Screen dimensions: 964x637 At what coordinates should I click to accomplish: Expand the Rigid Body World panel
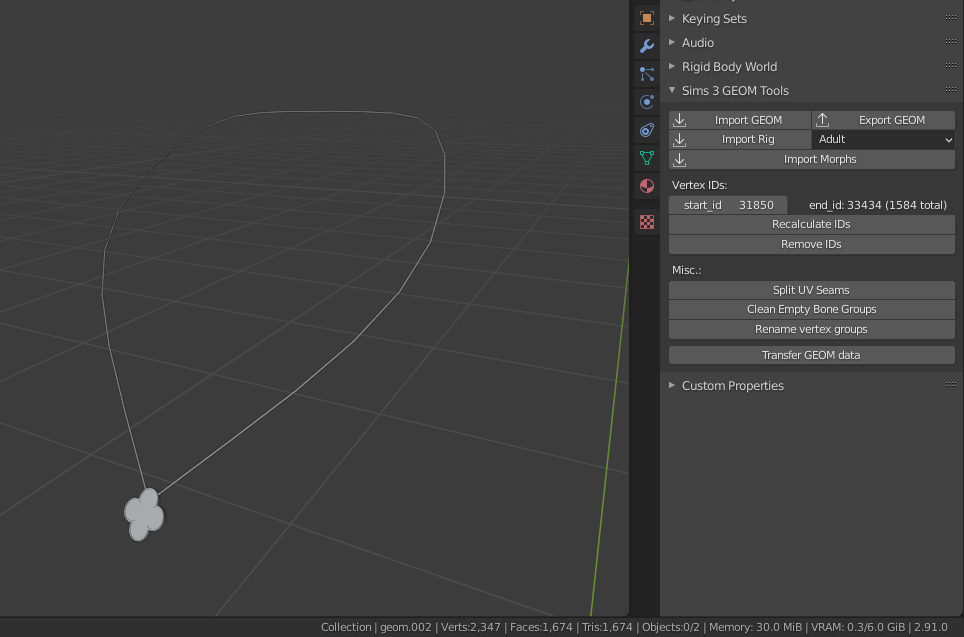(x=729, y=67)
